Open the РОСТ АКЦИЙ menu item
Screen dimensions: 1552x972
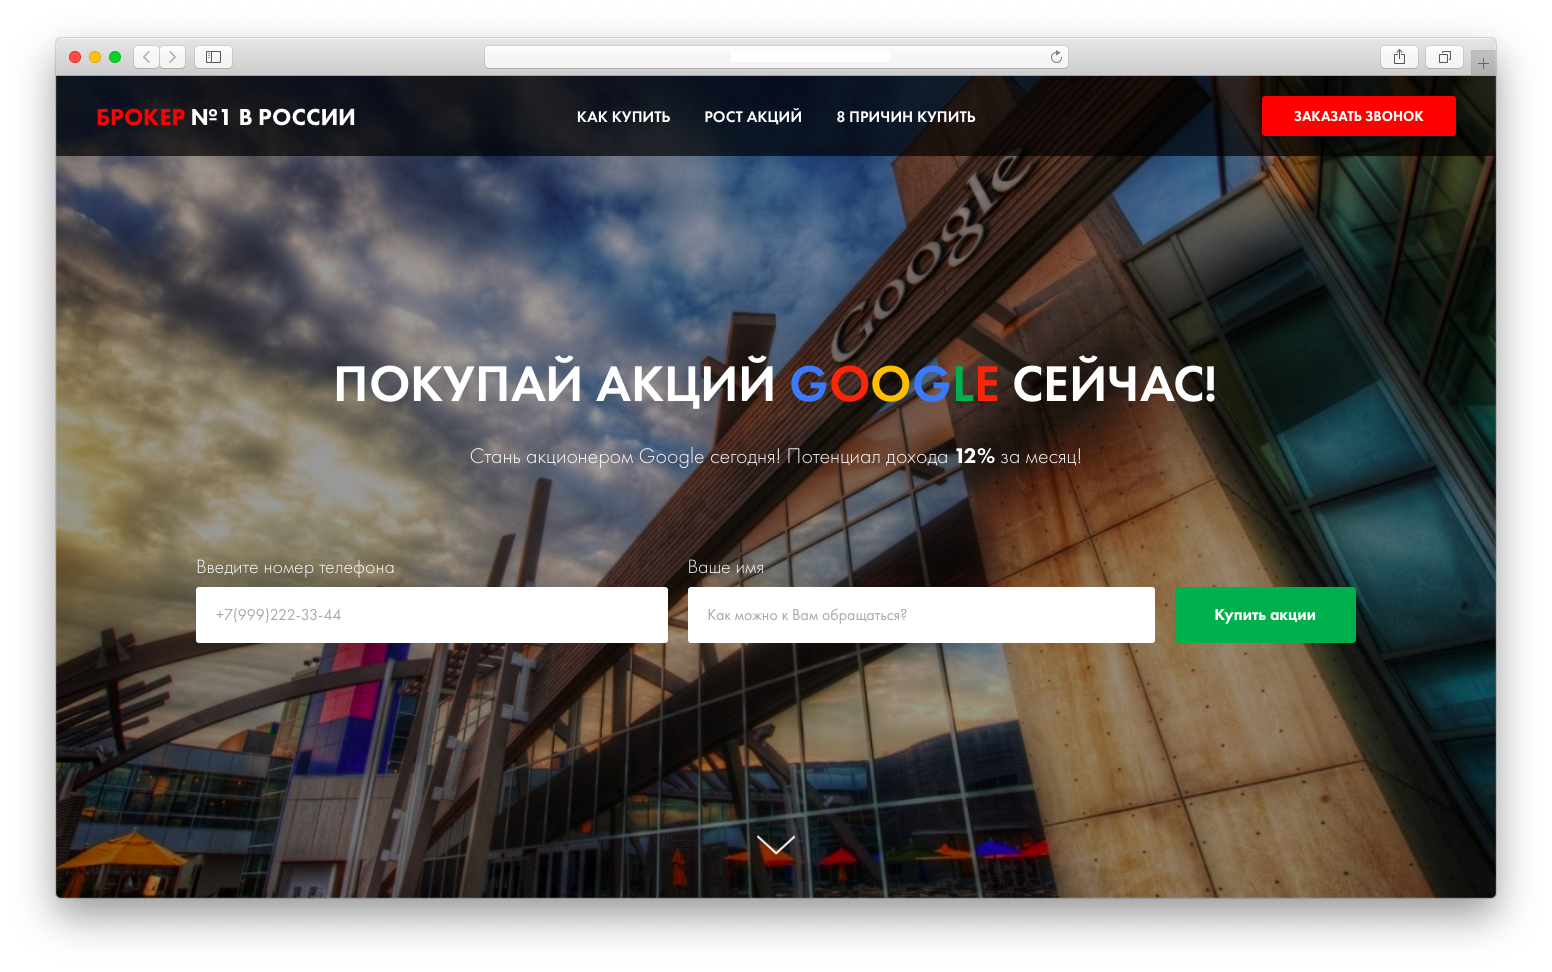pos(753,117)
